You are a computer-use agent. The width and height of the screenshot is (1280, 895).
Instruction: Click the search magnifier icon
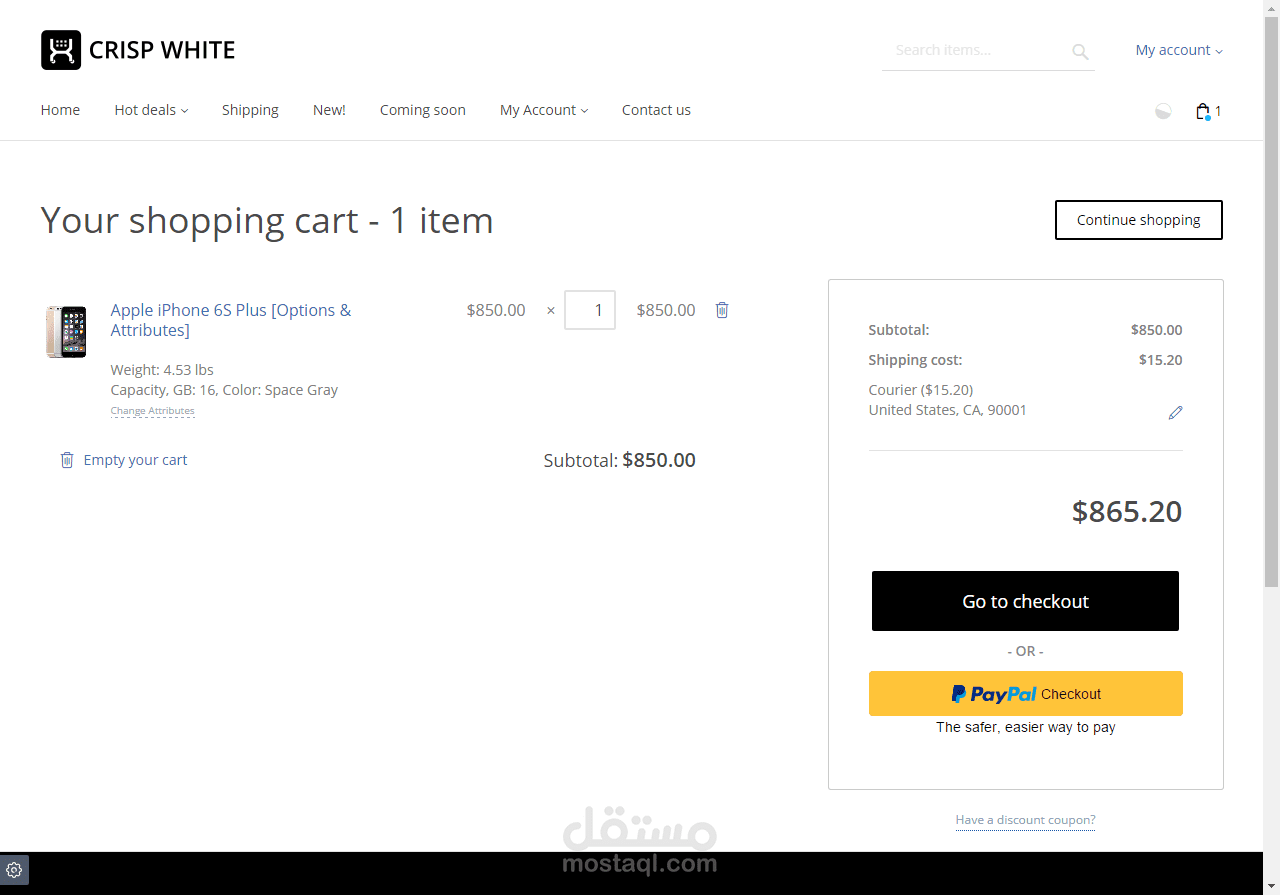(x=1080, y=51)
